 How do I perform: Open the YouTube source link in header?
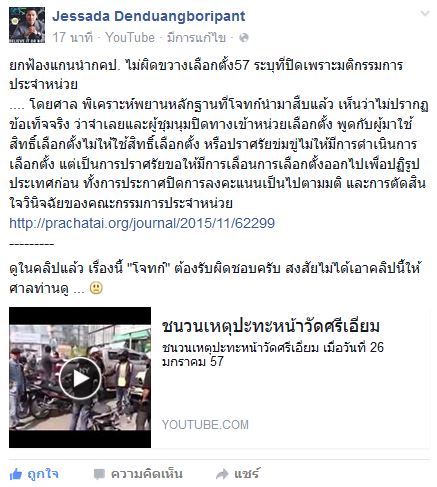[130, 38]
